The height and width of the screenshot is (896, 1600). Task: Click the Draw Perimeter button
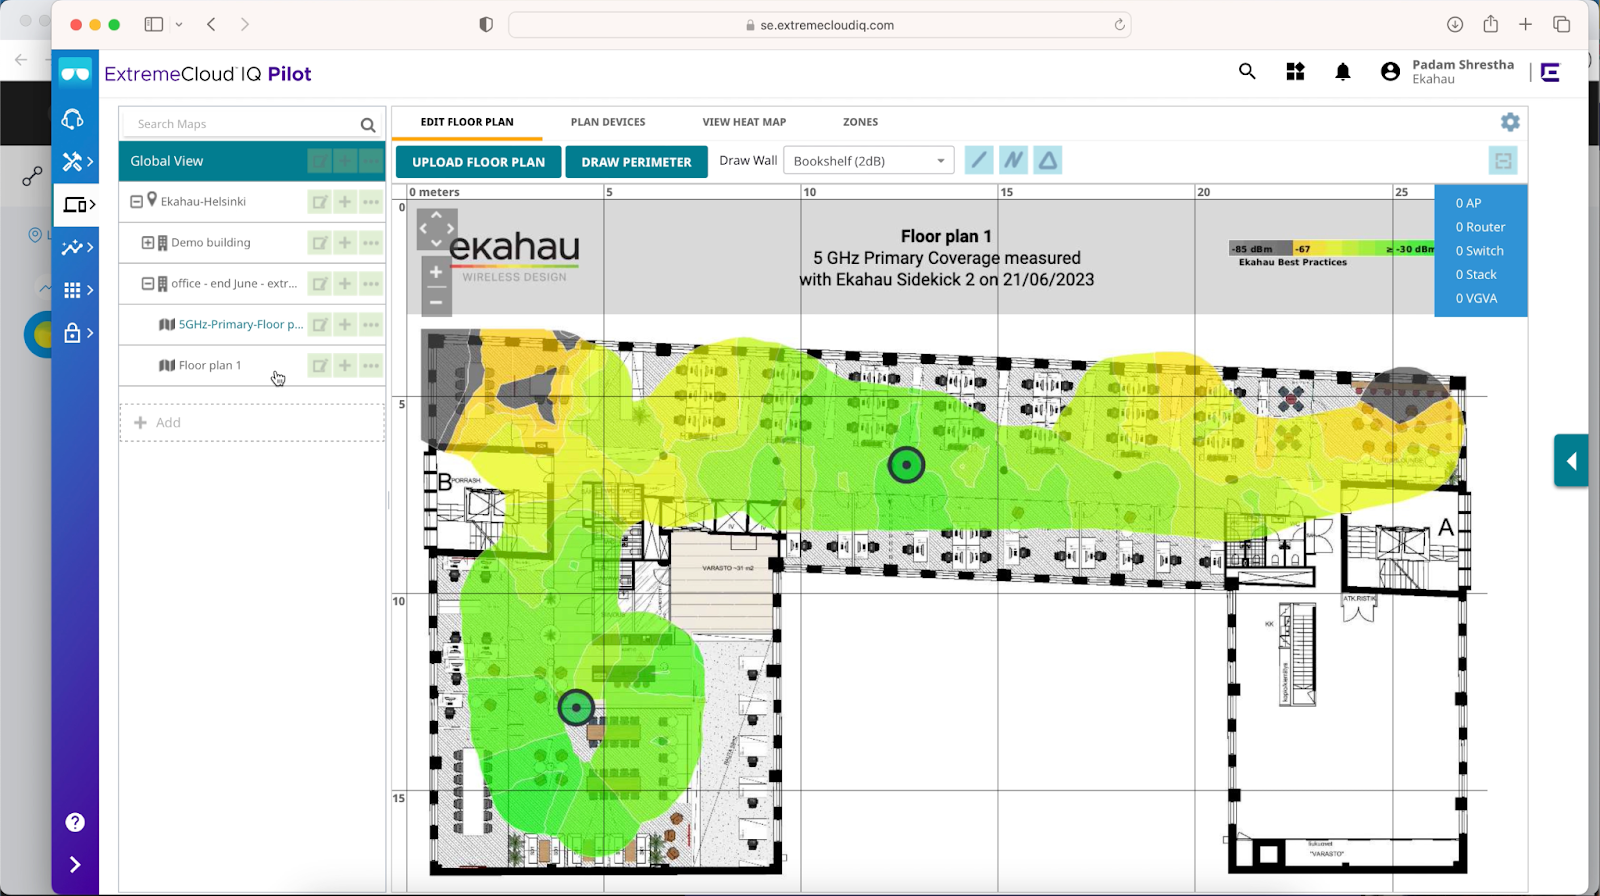coord(636,162)
